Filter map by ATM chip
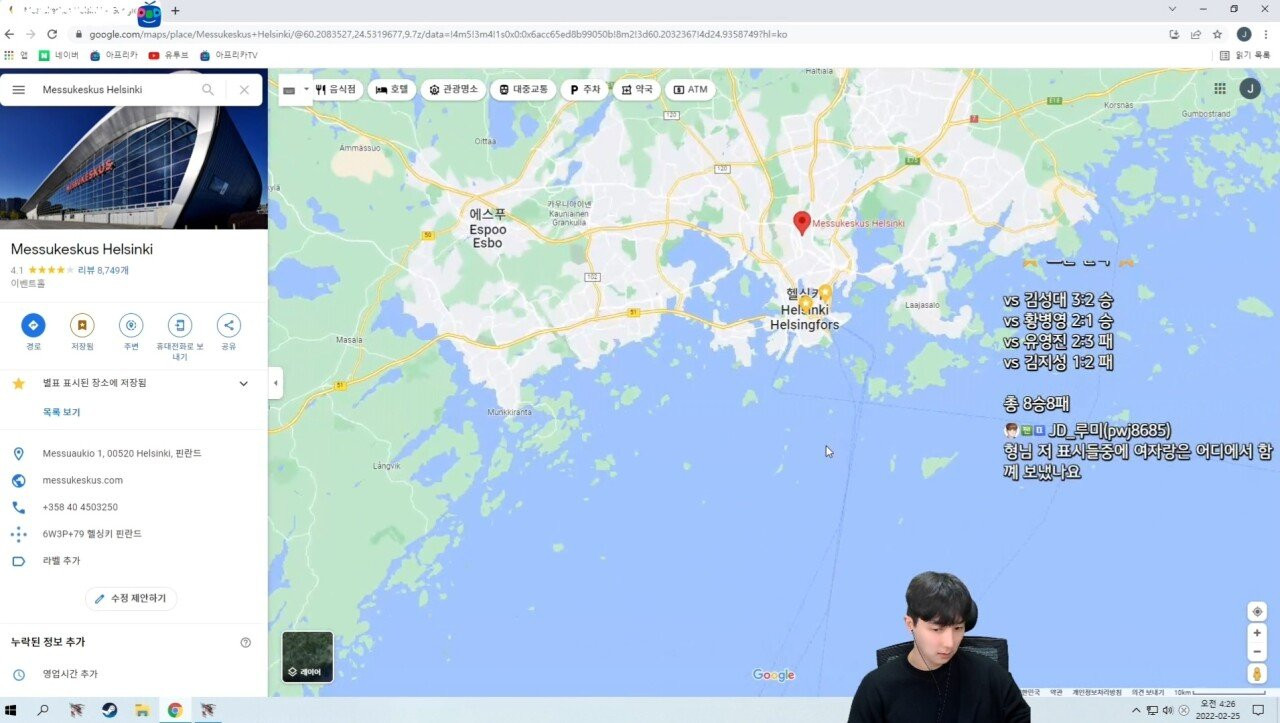Screen dimensions: 1280x723 click(691, 89)
